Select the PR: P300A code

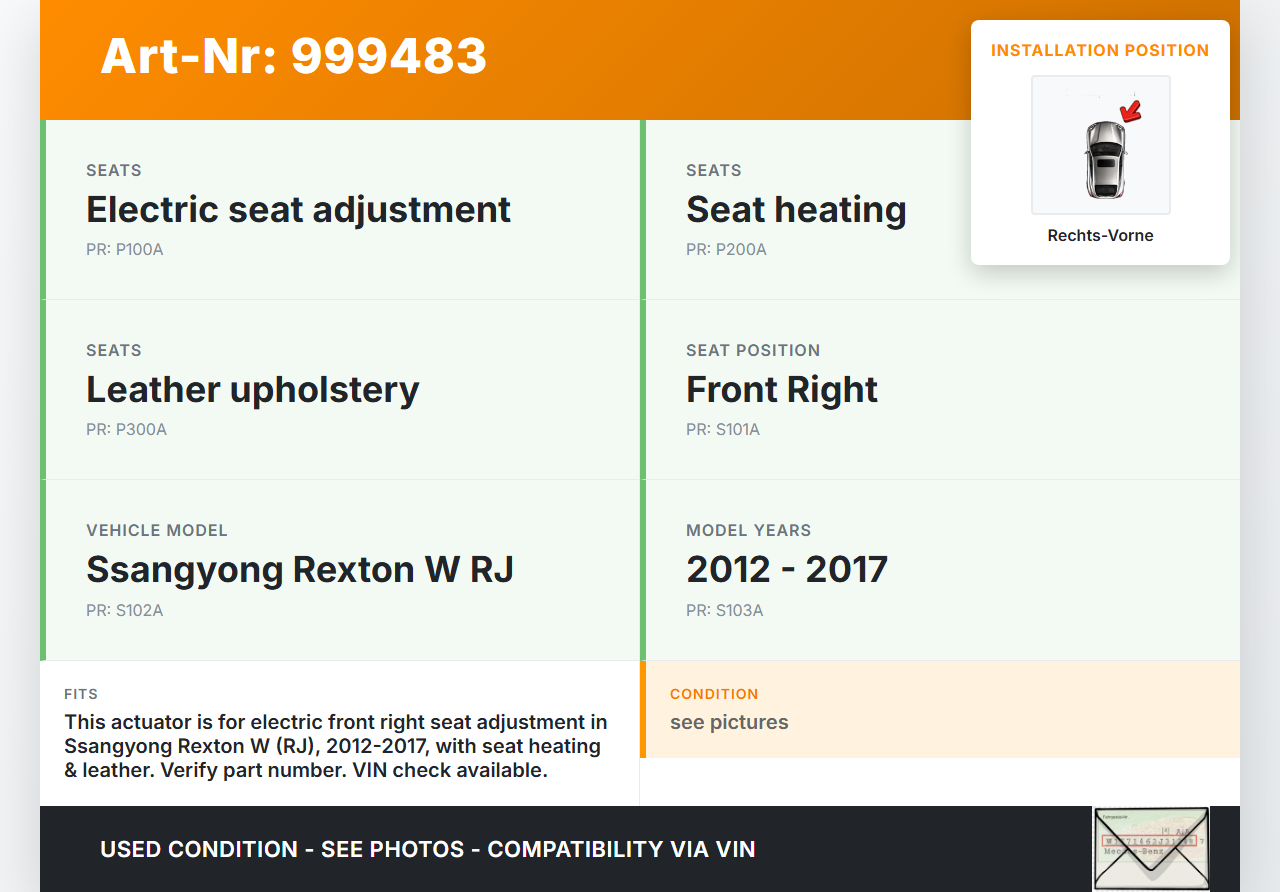pos(126,429)
